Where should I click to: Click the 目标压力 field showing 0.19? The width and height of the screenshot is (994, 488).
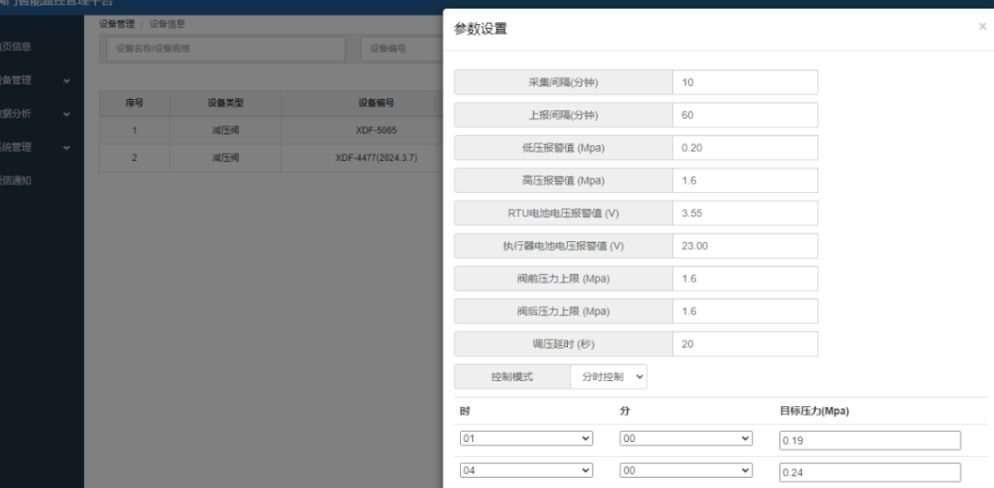point(869,441)
